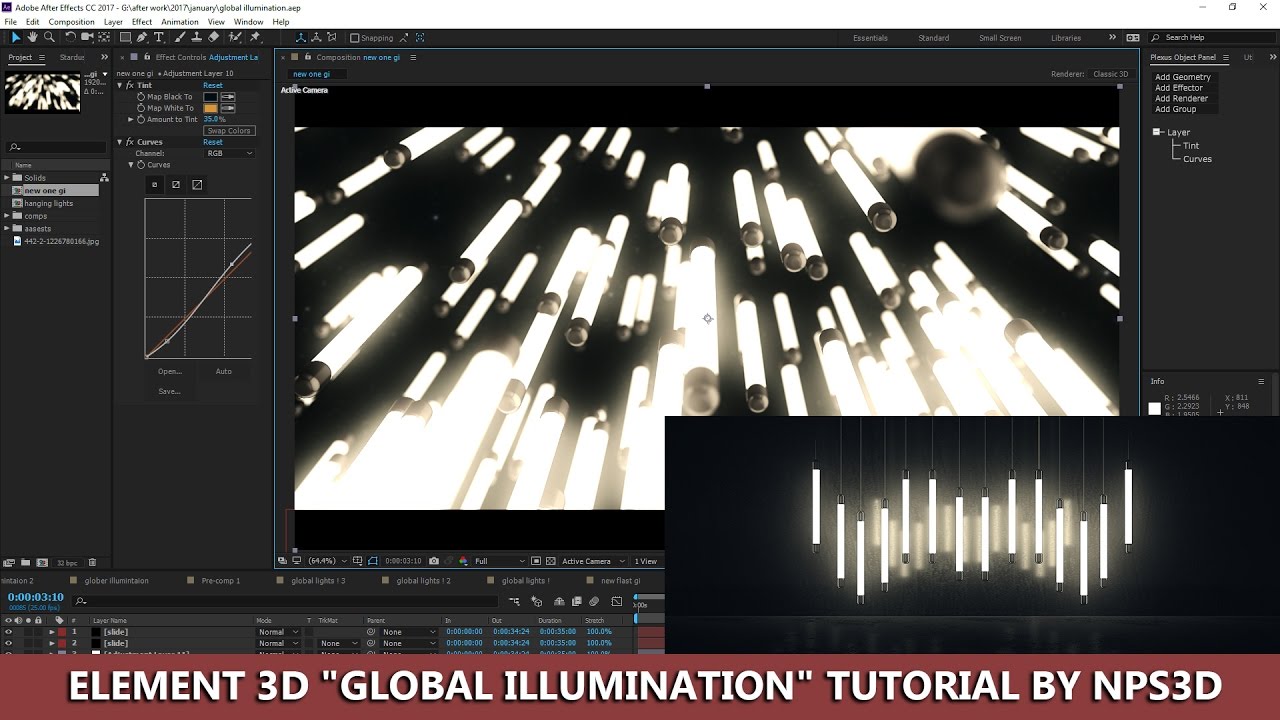The width and height of the screenshot is (1280, 720).
Task: Select the Puppet Pin tool
Action: coord(256,37)
